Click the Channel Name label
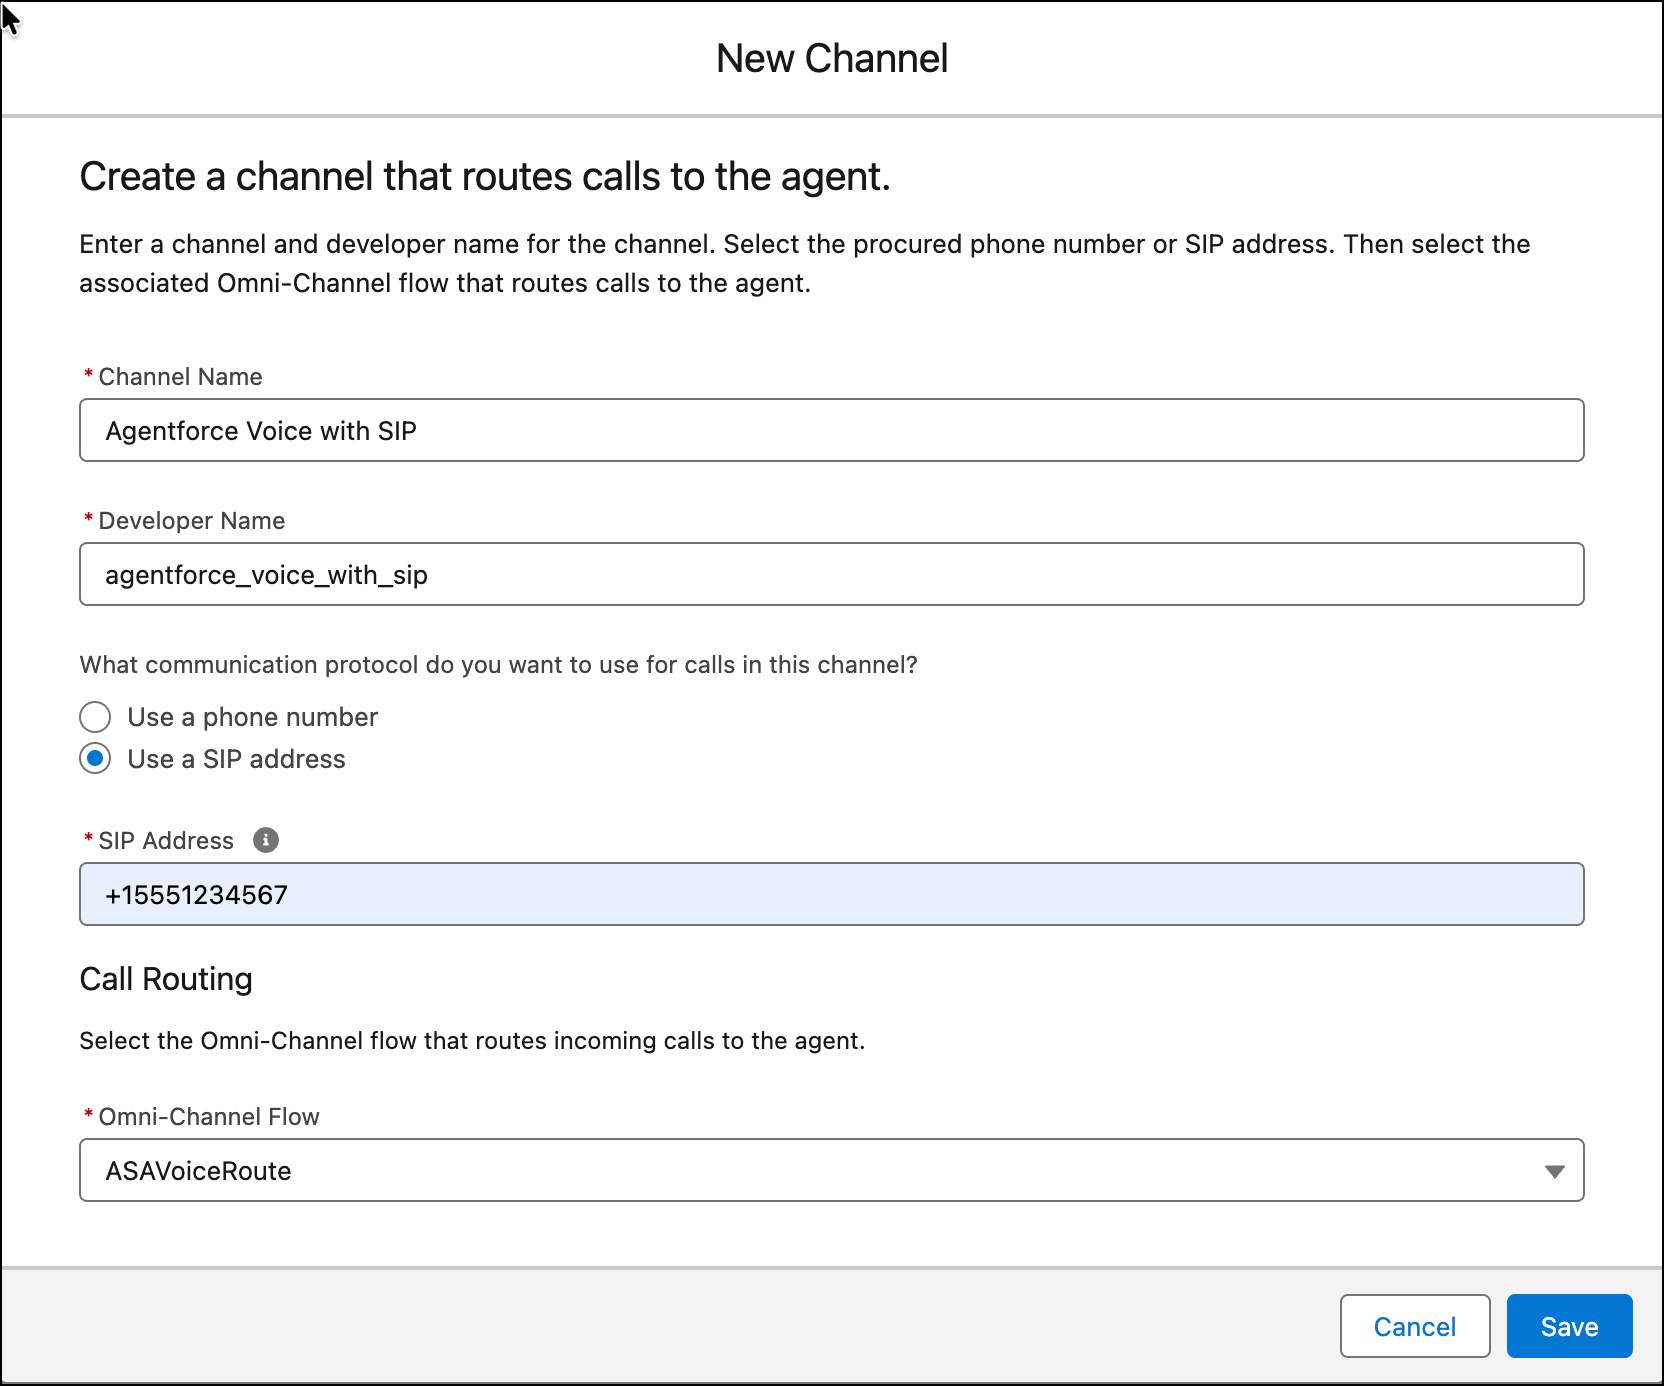Screen dimensions: 1664x1386 (180, 377)
